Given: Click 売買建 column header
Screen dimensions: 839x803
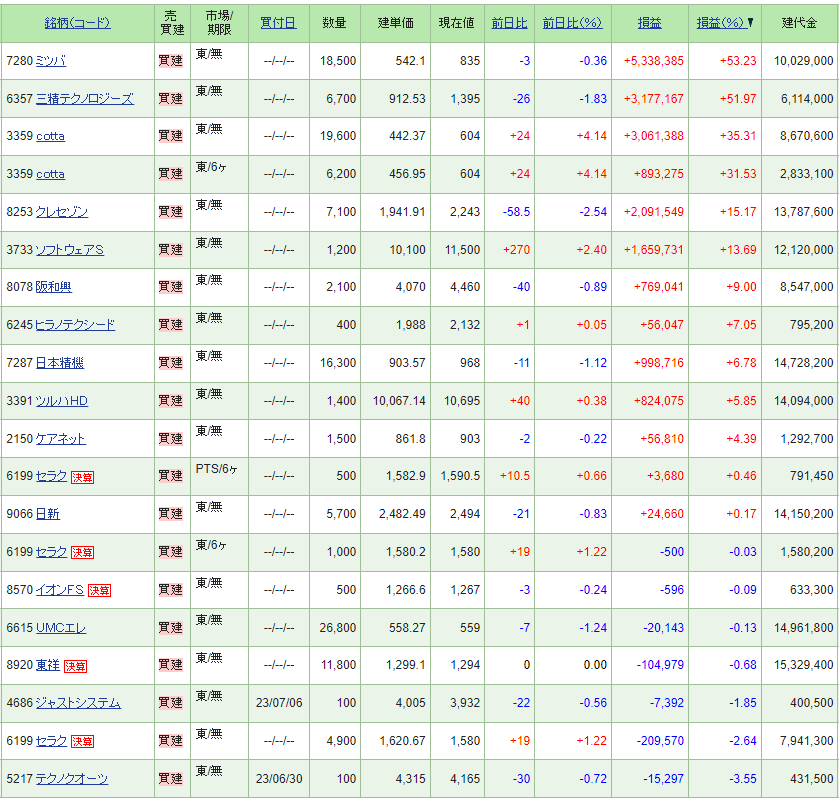Looking at the screenshot, I should (x=172, y=23).
